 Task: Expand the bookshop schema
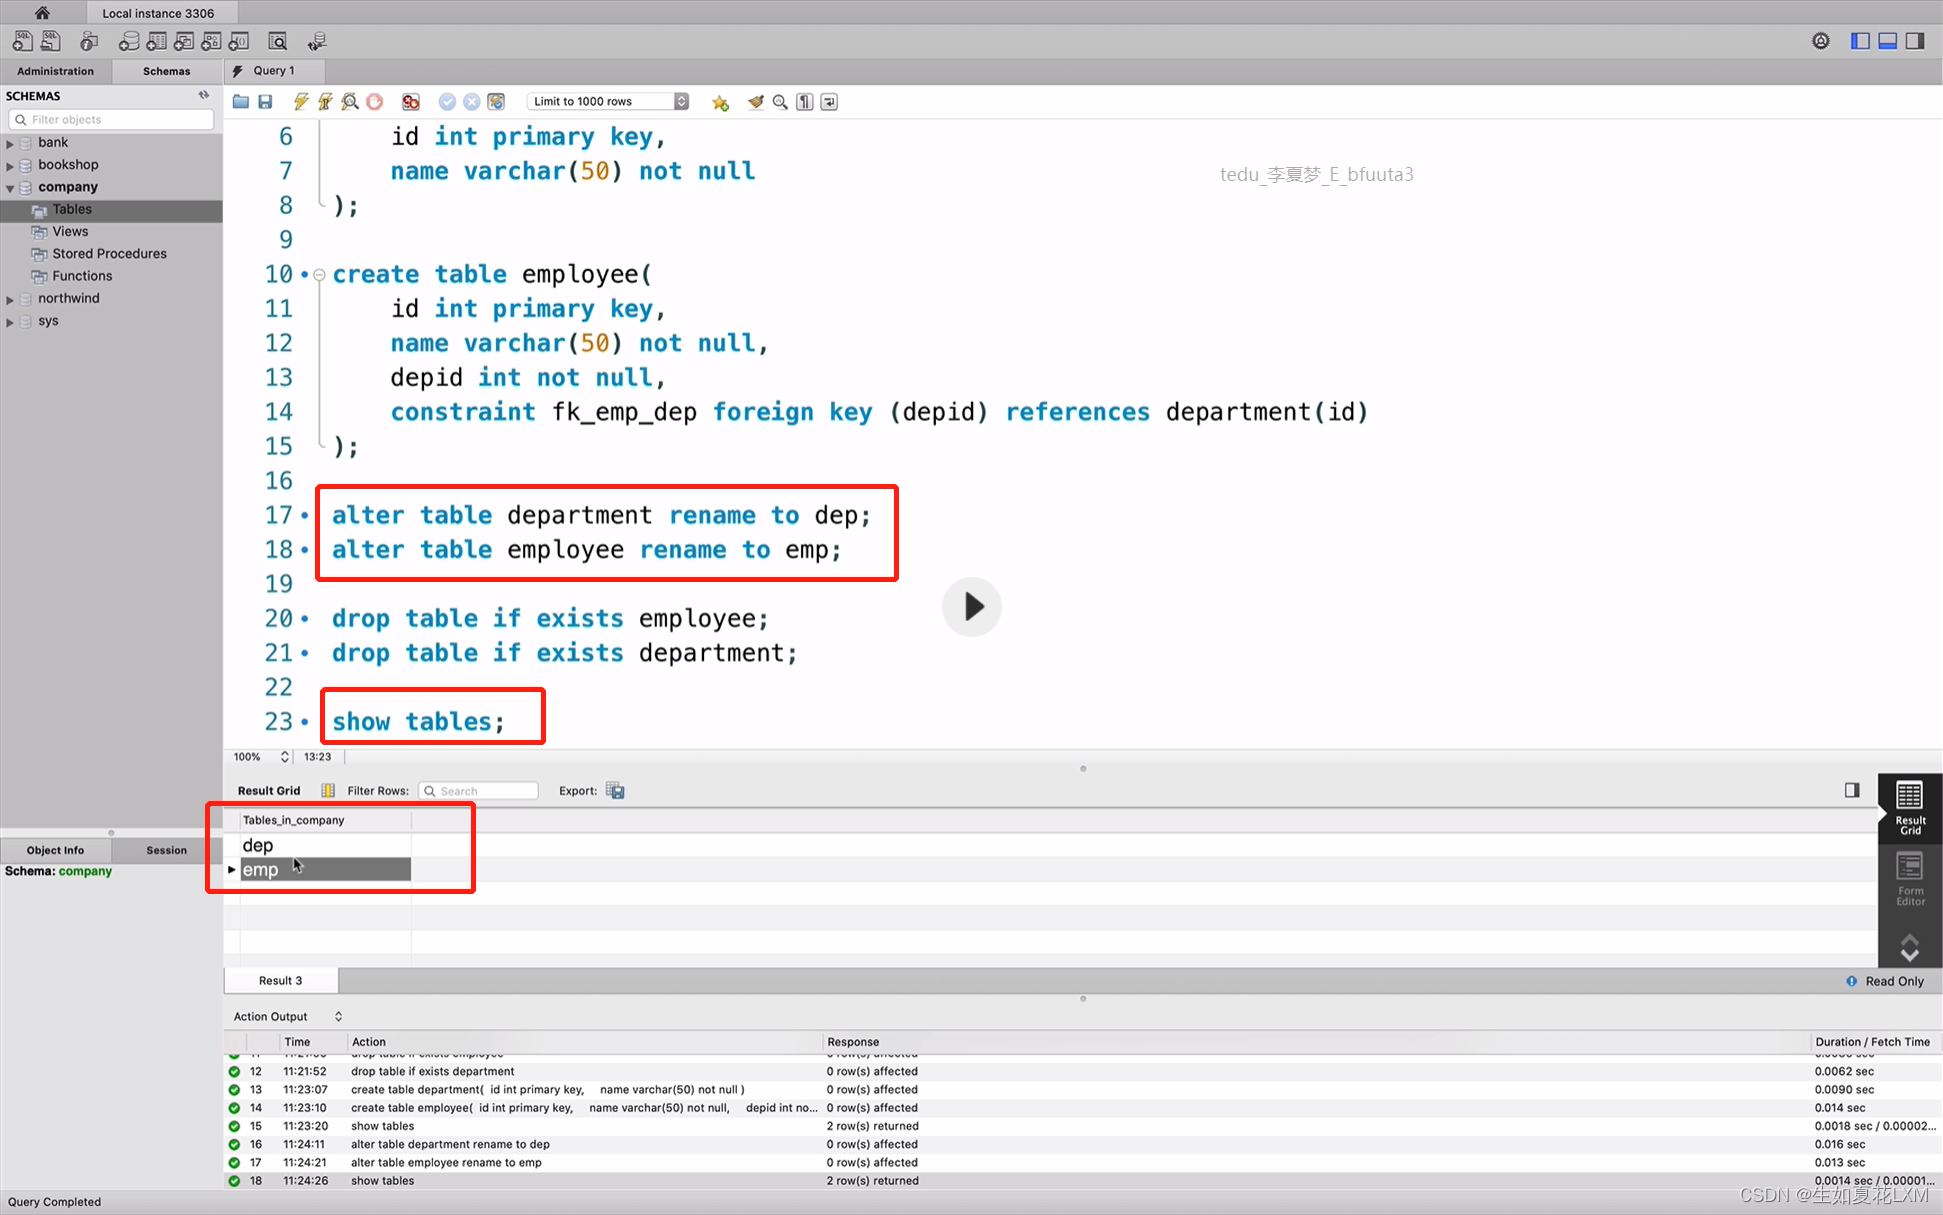point(10,166)
